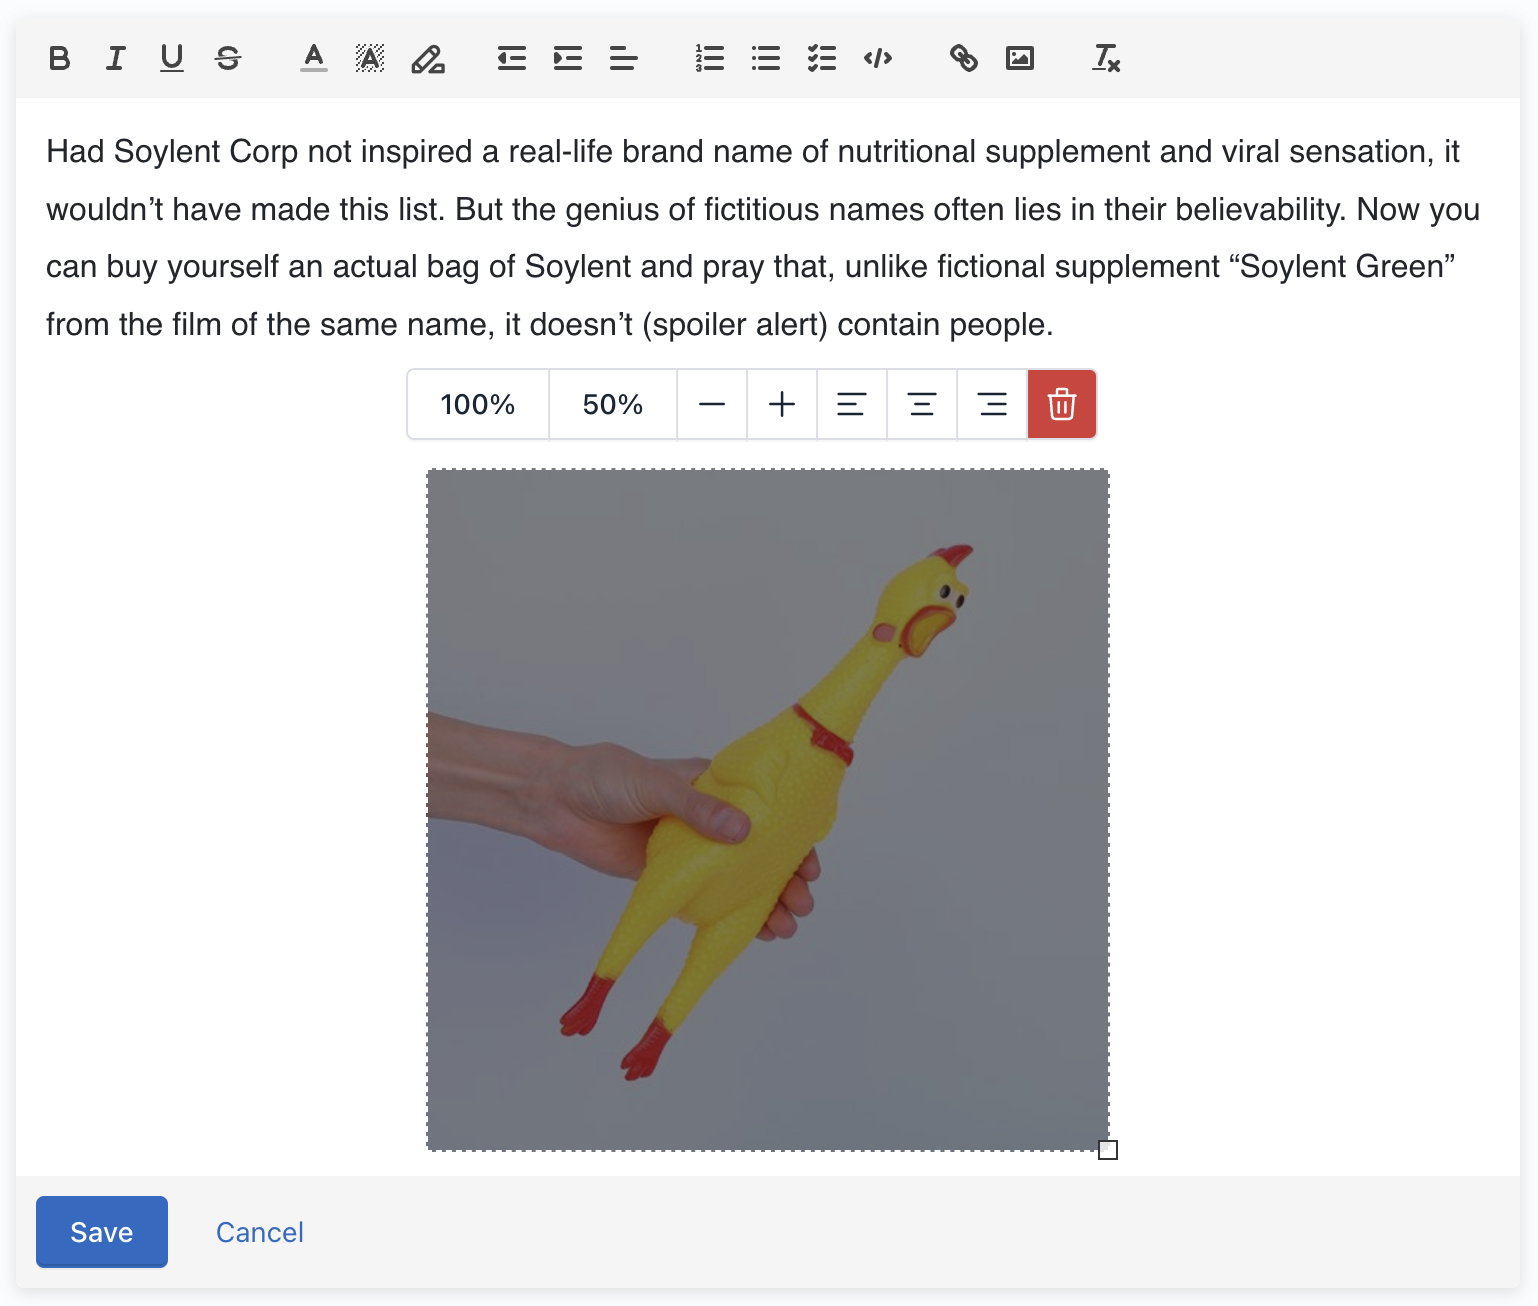This screenshot has width=1538, height=1306.
Task: Apply strikethrough to text
Action: (228, 59)
